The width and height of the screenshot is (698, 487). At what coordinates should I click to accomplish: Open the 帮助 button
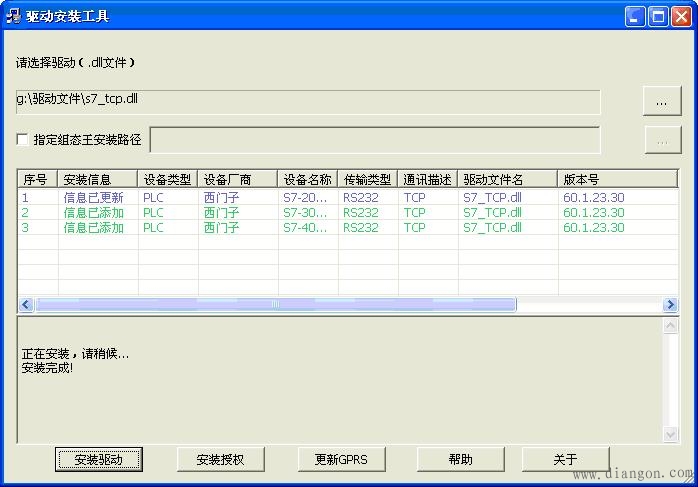coord(460,459)
